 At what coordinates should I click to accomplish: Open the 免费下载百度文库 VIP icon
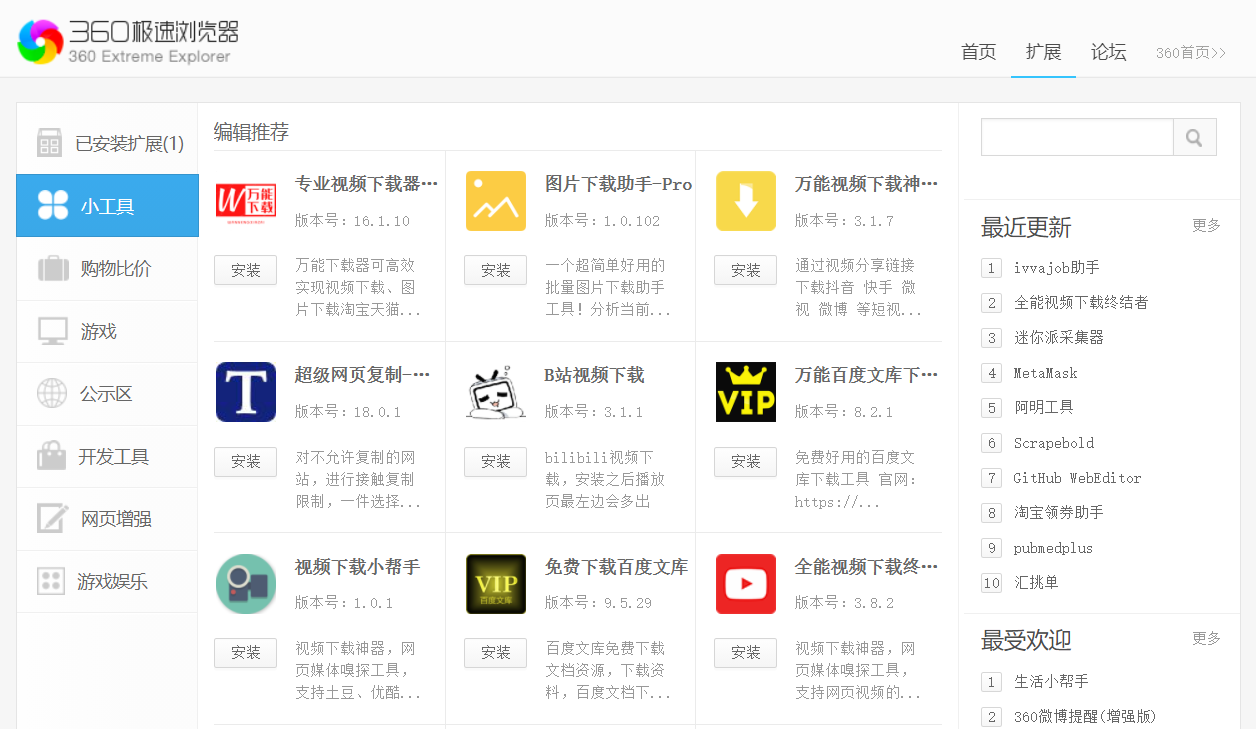point(496,584)
